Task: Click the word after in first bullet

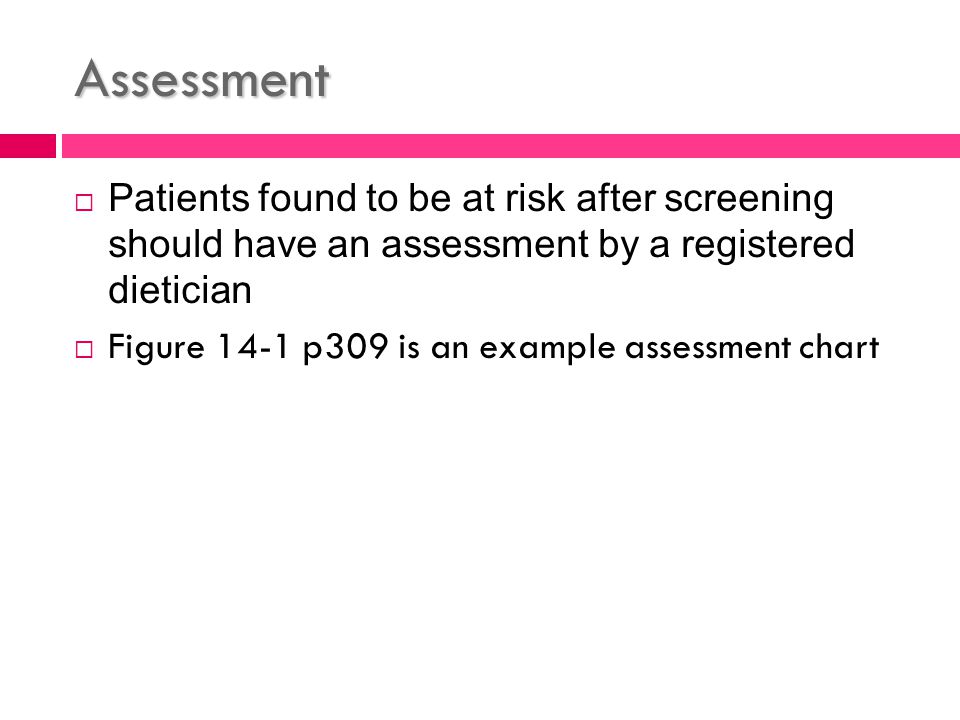Action: tap(615, 198)
